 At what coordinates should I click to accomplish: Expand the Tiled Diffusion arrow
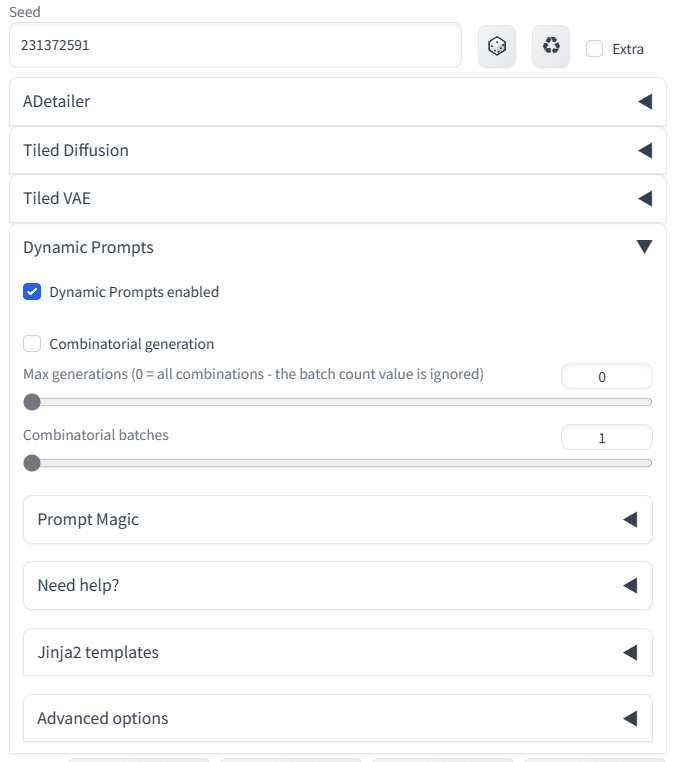tap(644, 151)
